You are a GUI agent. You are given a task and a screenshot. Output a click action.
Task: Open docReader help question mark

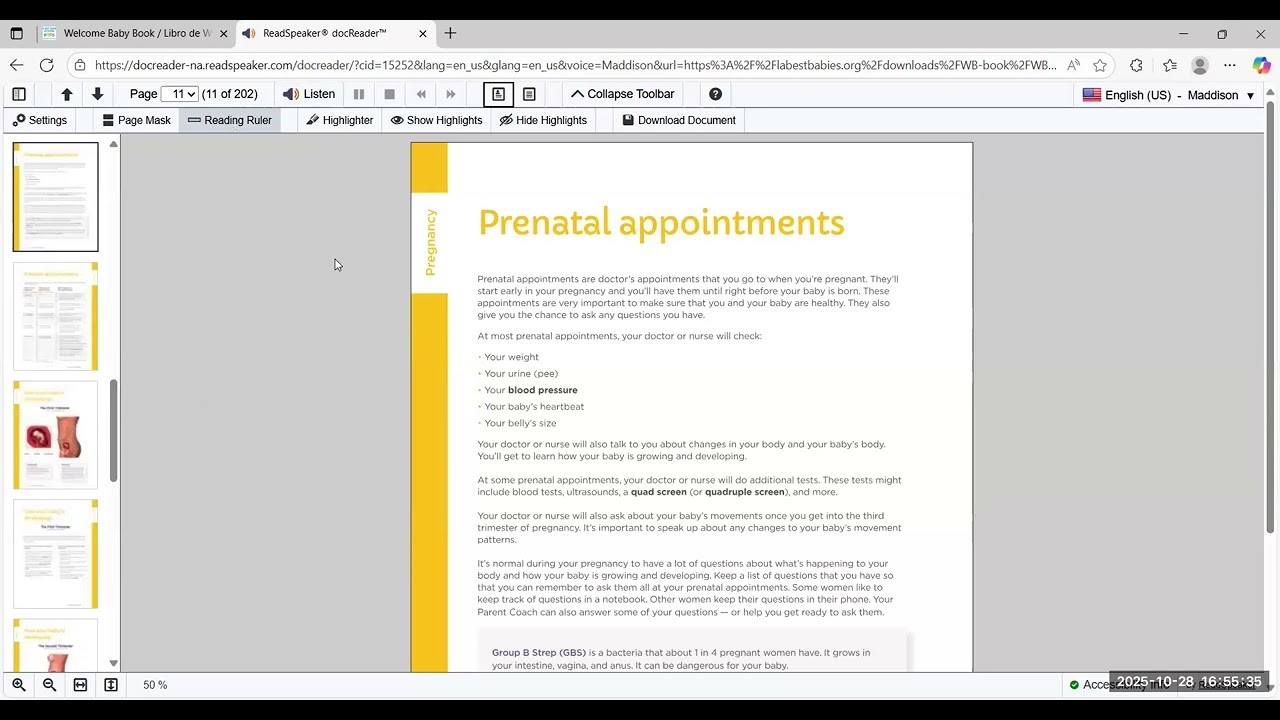click(715, 94)
